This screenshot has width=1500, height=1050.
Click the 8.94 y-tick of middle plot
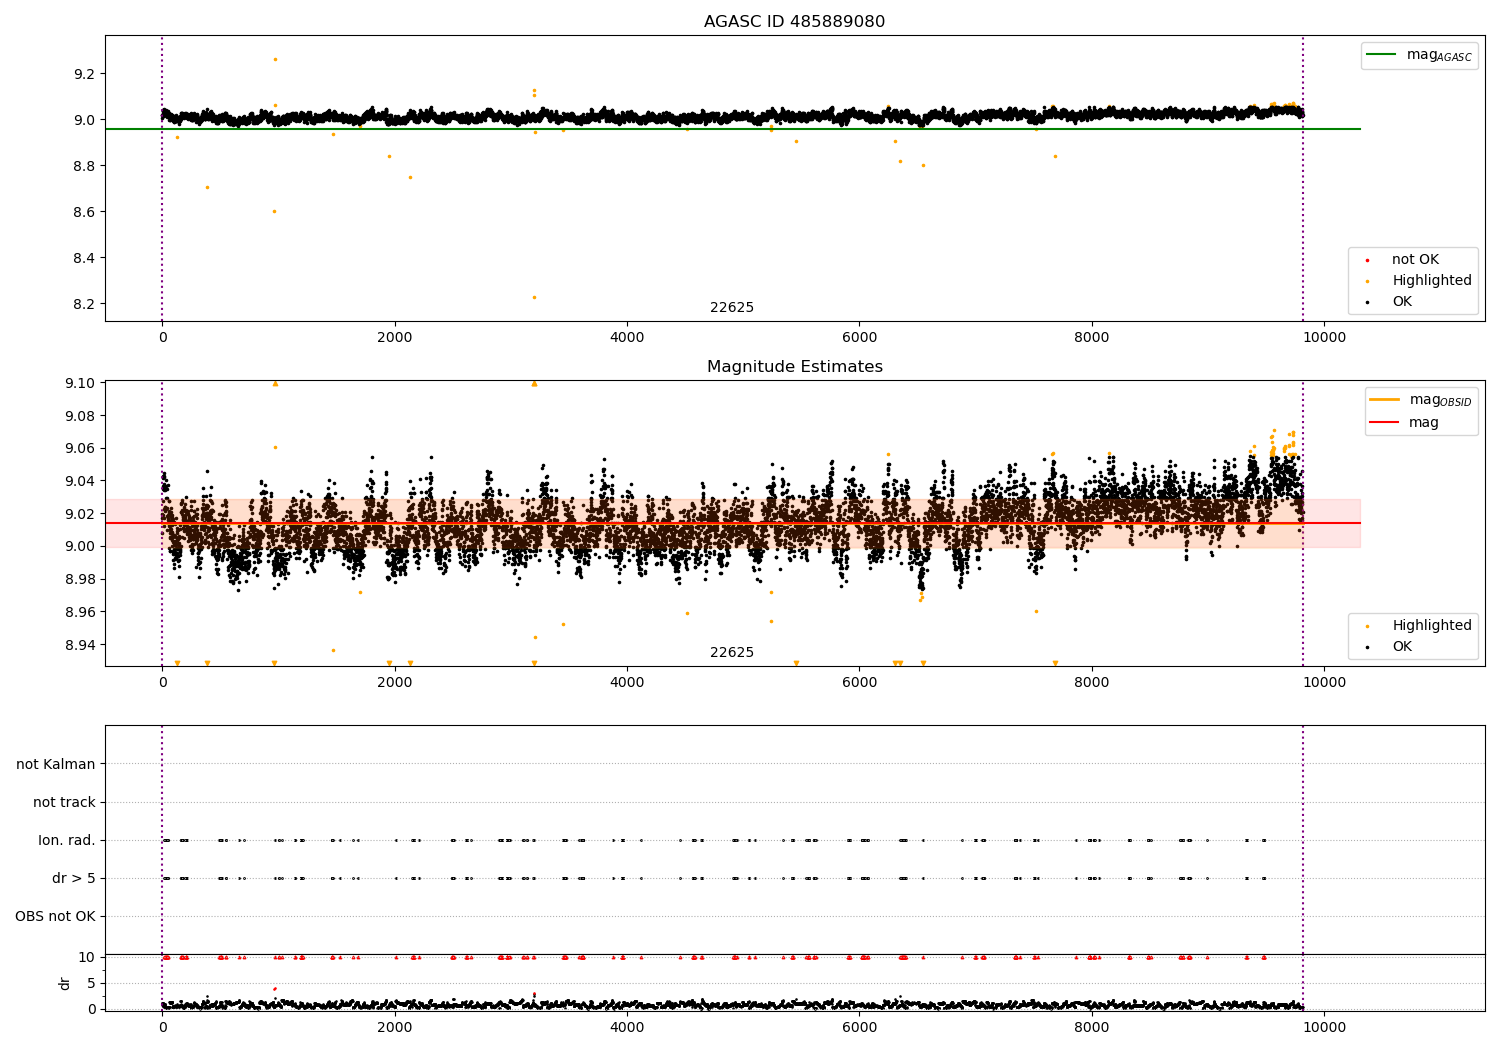click(x=79, y=645)
